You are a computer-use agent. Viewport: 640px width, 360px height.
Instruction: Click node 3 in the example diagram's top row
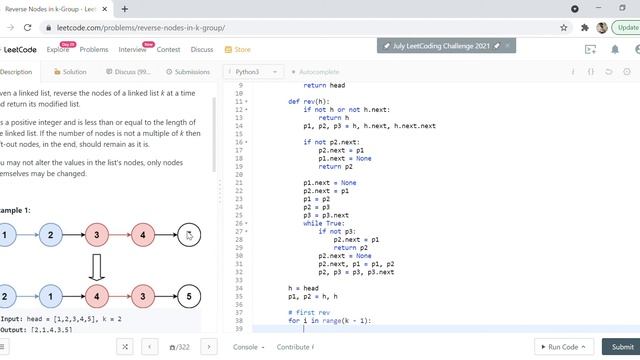pyautogui.click(x=97, y=235)
